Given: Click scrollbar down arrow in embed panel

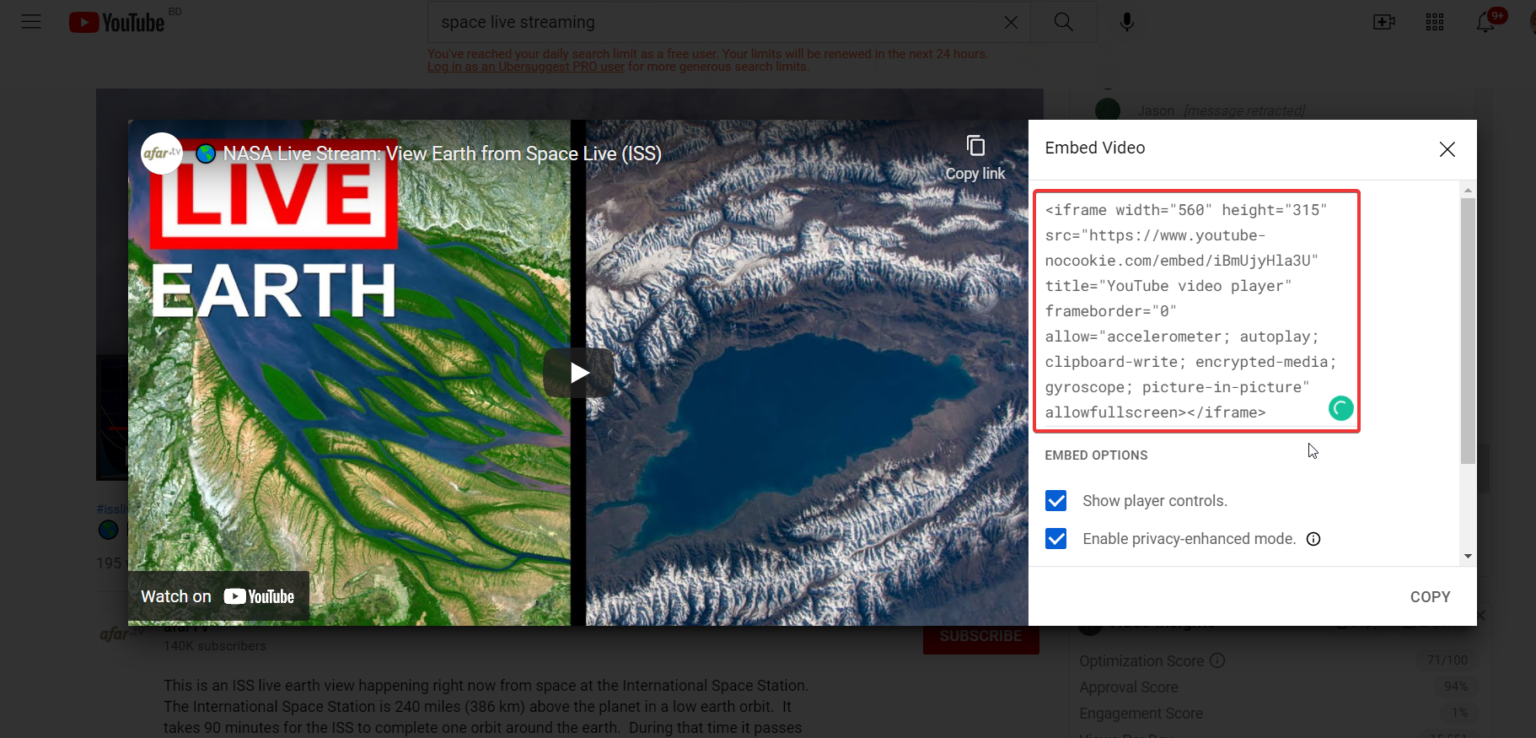Looking at the screenshot, I should click(x=1468, y=556).
